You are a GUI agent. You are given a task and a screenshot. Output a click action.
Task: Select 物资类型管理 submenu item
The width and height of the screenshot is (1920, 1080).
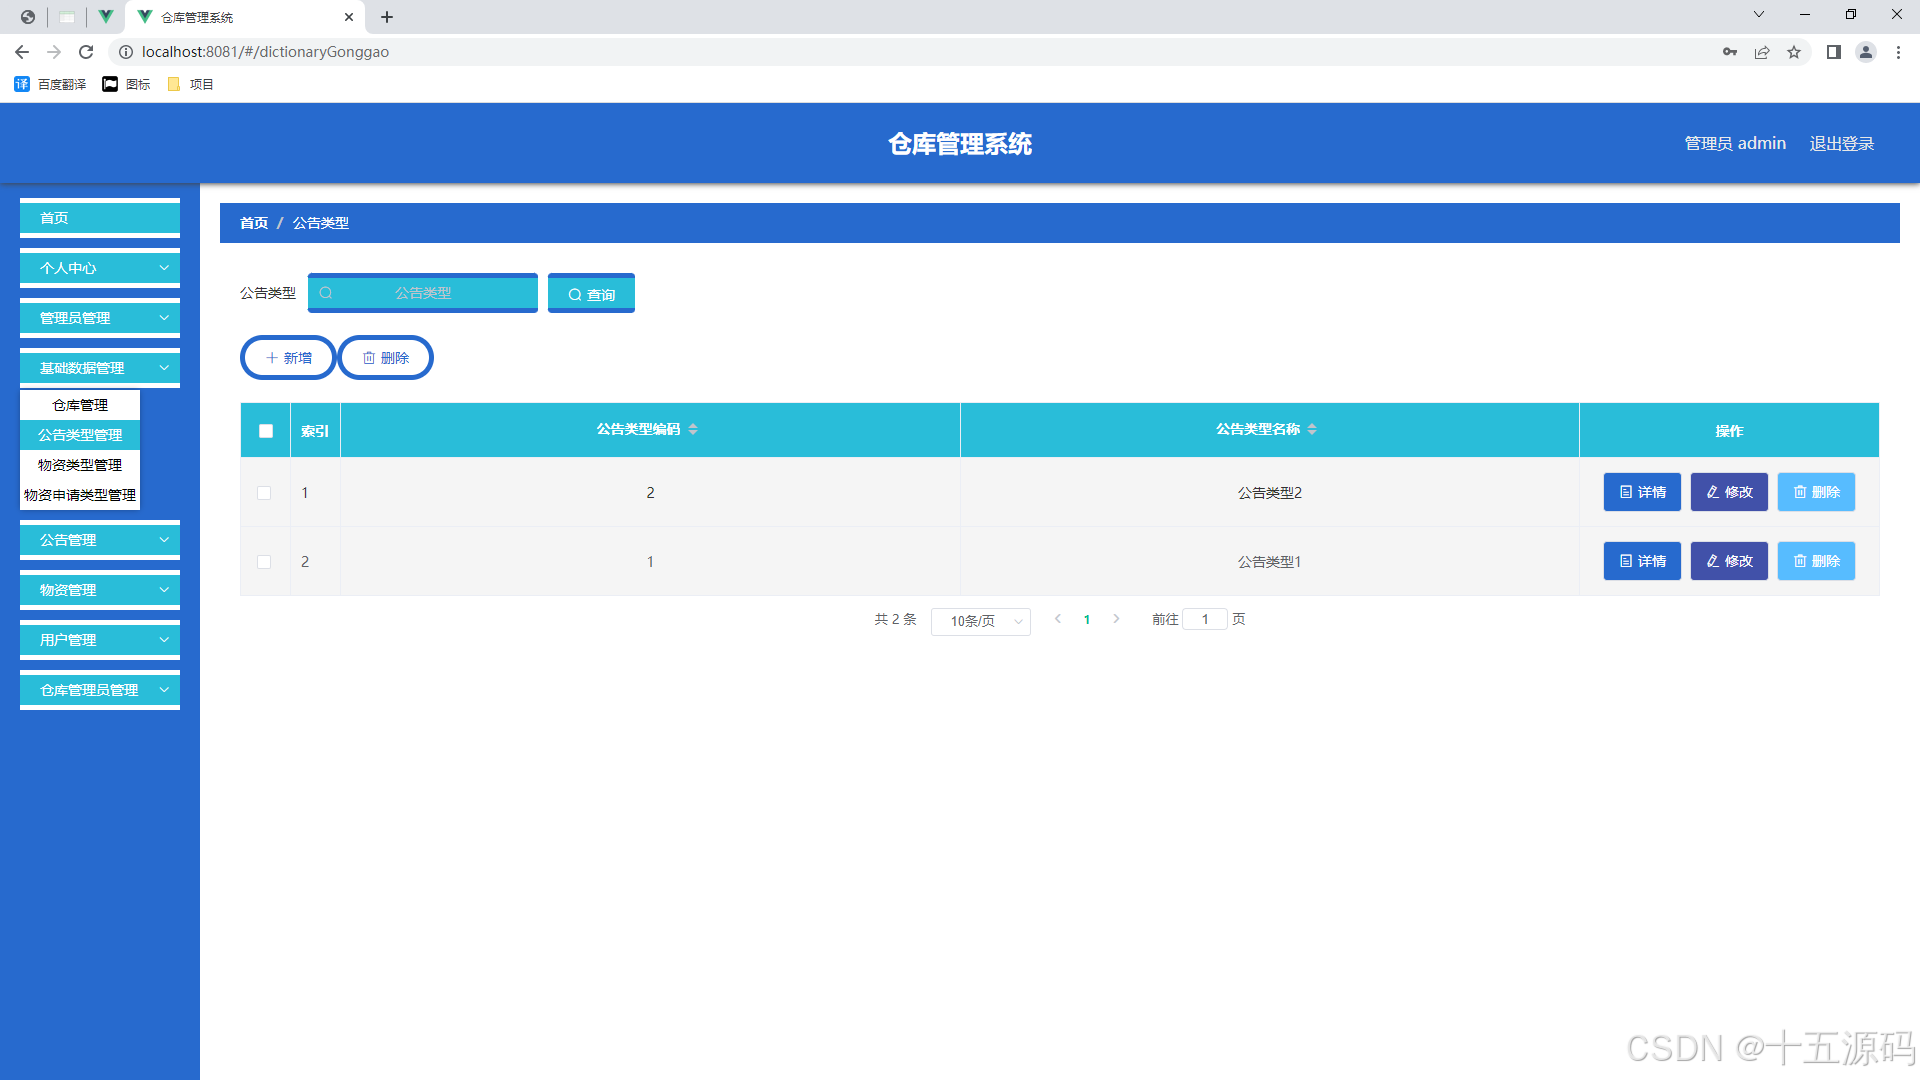coord(80,465)
